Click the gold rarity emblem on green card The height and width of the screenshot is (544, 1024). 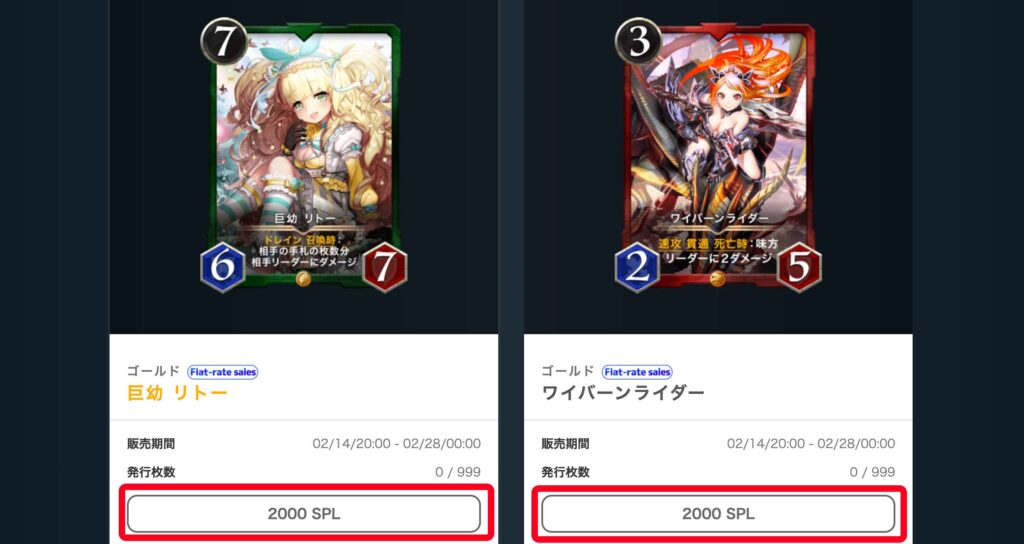pos(303,280)
